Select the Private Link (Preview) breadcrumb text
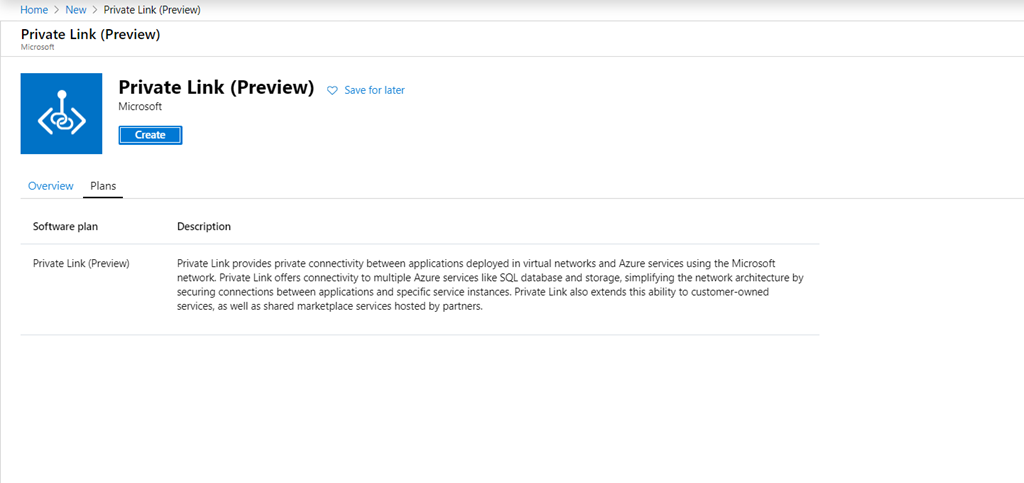This screenshot has width=1024, height=483. 152,10
